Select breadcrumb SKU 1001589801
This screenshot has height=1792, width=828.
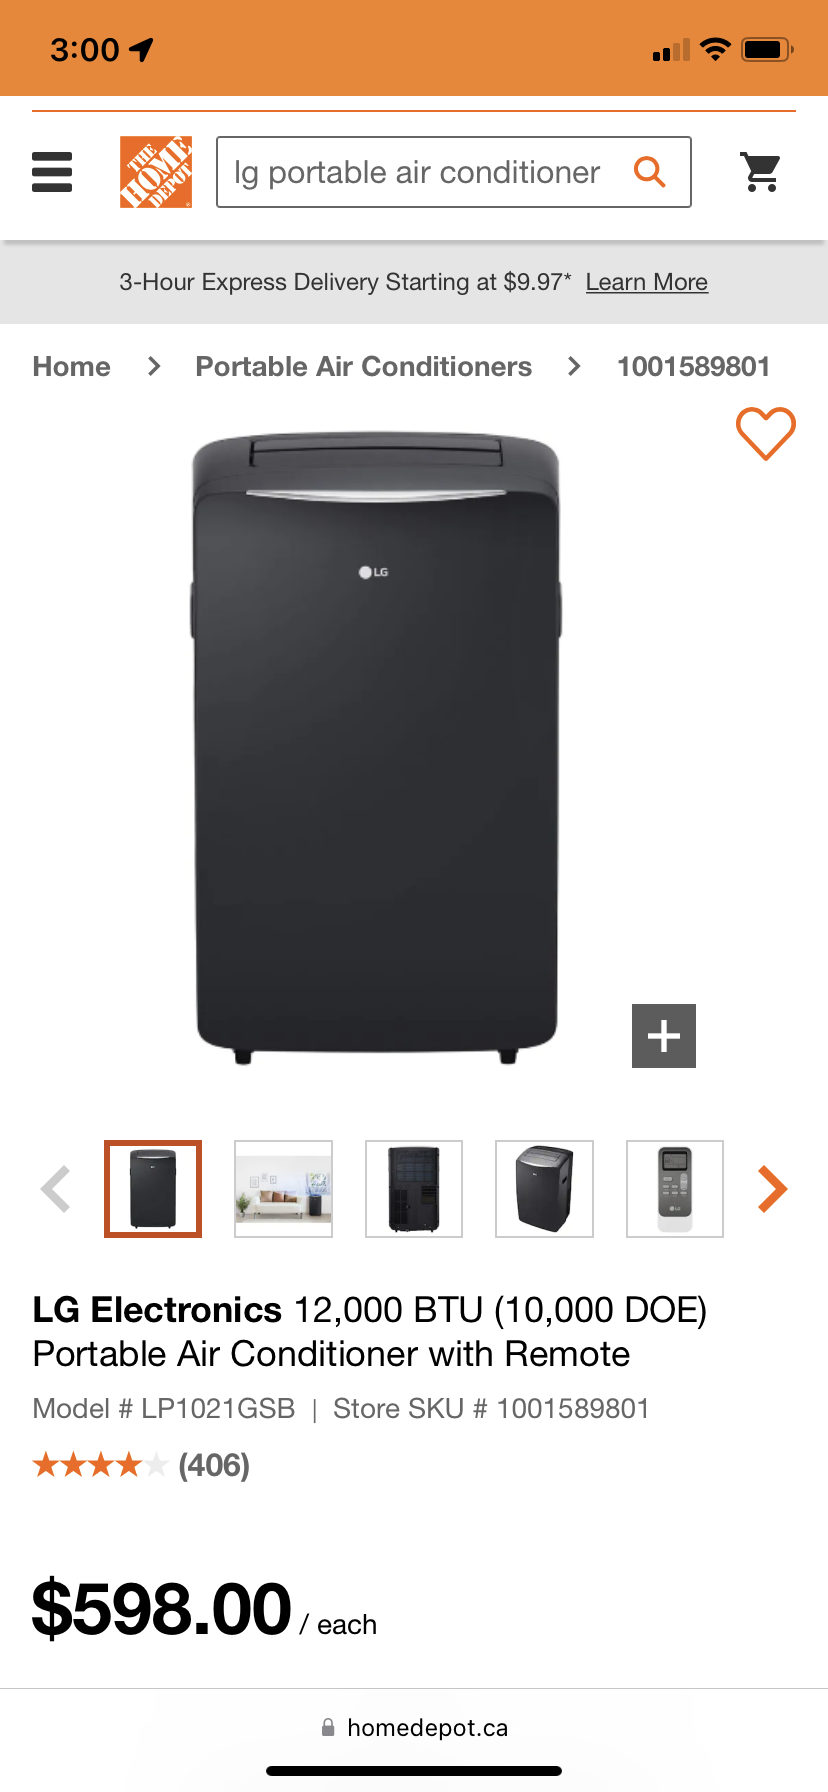pyautogui.click(x=693, y=366)
